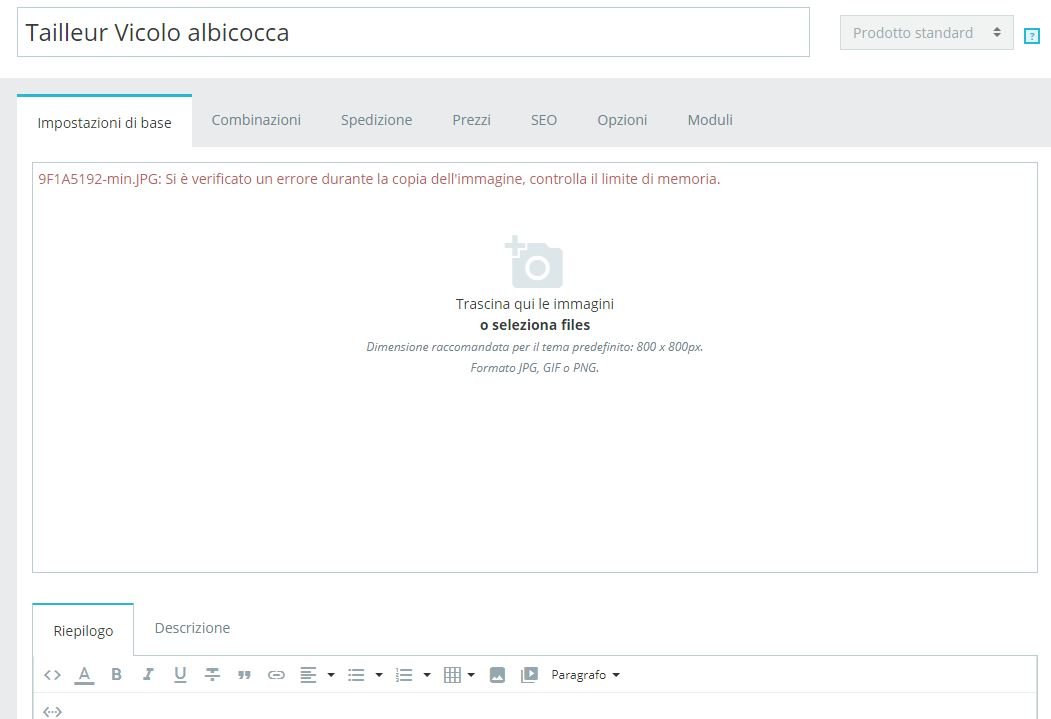Image resolution: width=1051 pixels, height=719 pixels.
Task: Open the Spedizione tab
Action: (x=376, y=120)
